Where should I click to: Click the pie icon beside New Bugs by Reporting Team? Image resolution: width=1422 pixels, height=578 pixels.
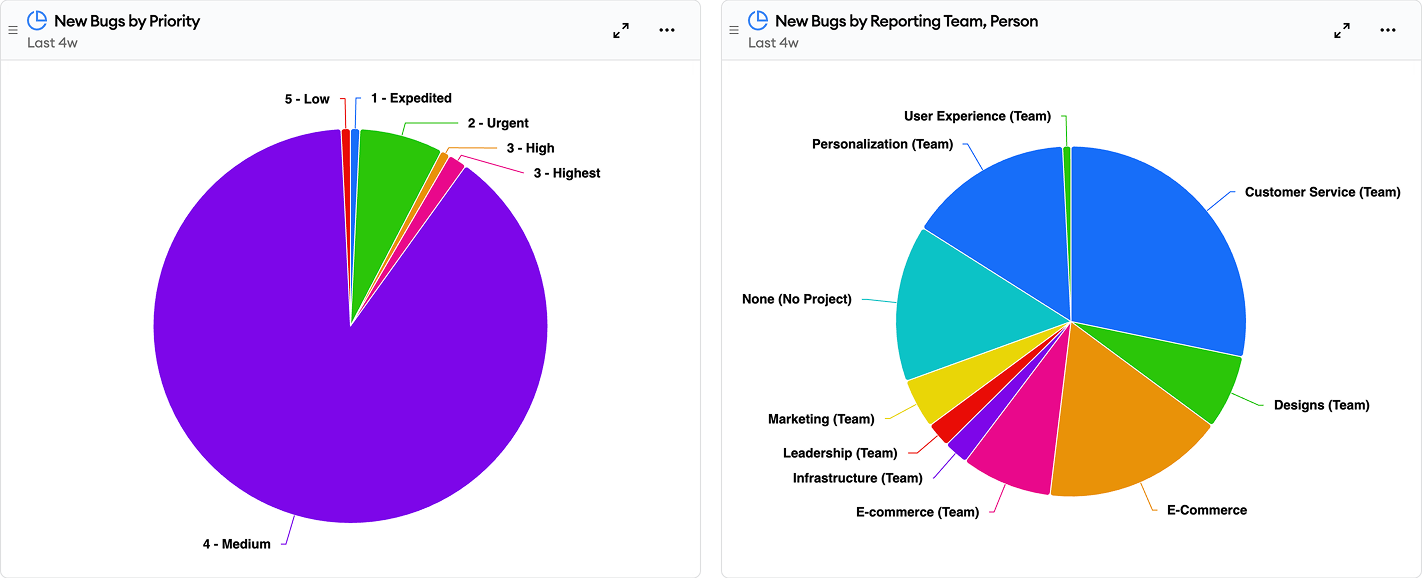(758, 21)
